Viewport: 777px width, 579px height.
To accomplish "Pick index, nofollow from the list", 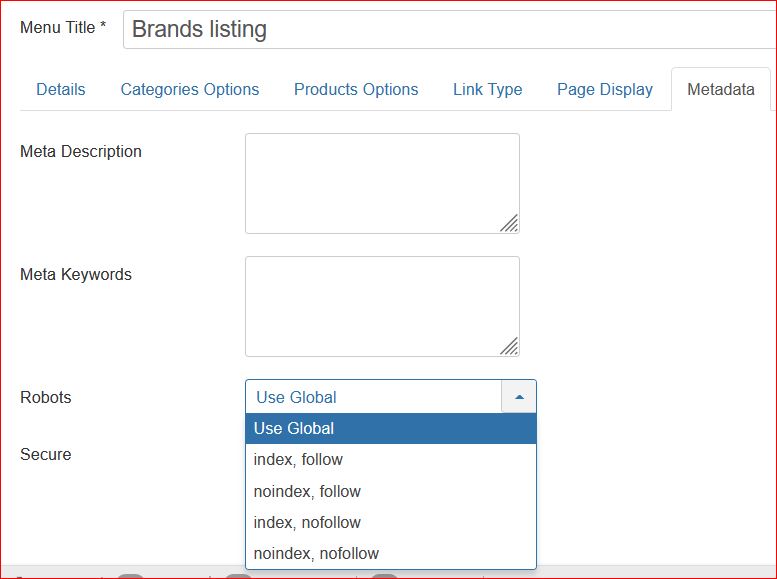I will point(391,522).
